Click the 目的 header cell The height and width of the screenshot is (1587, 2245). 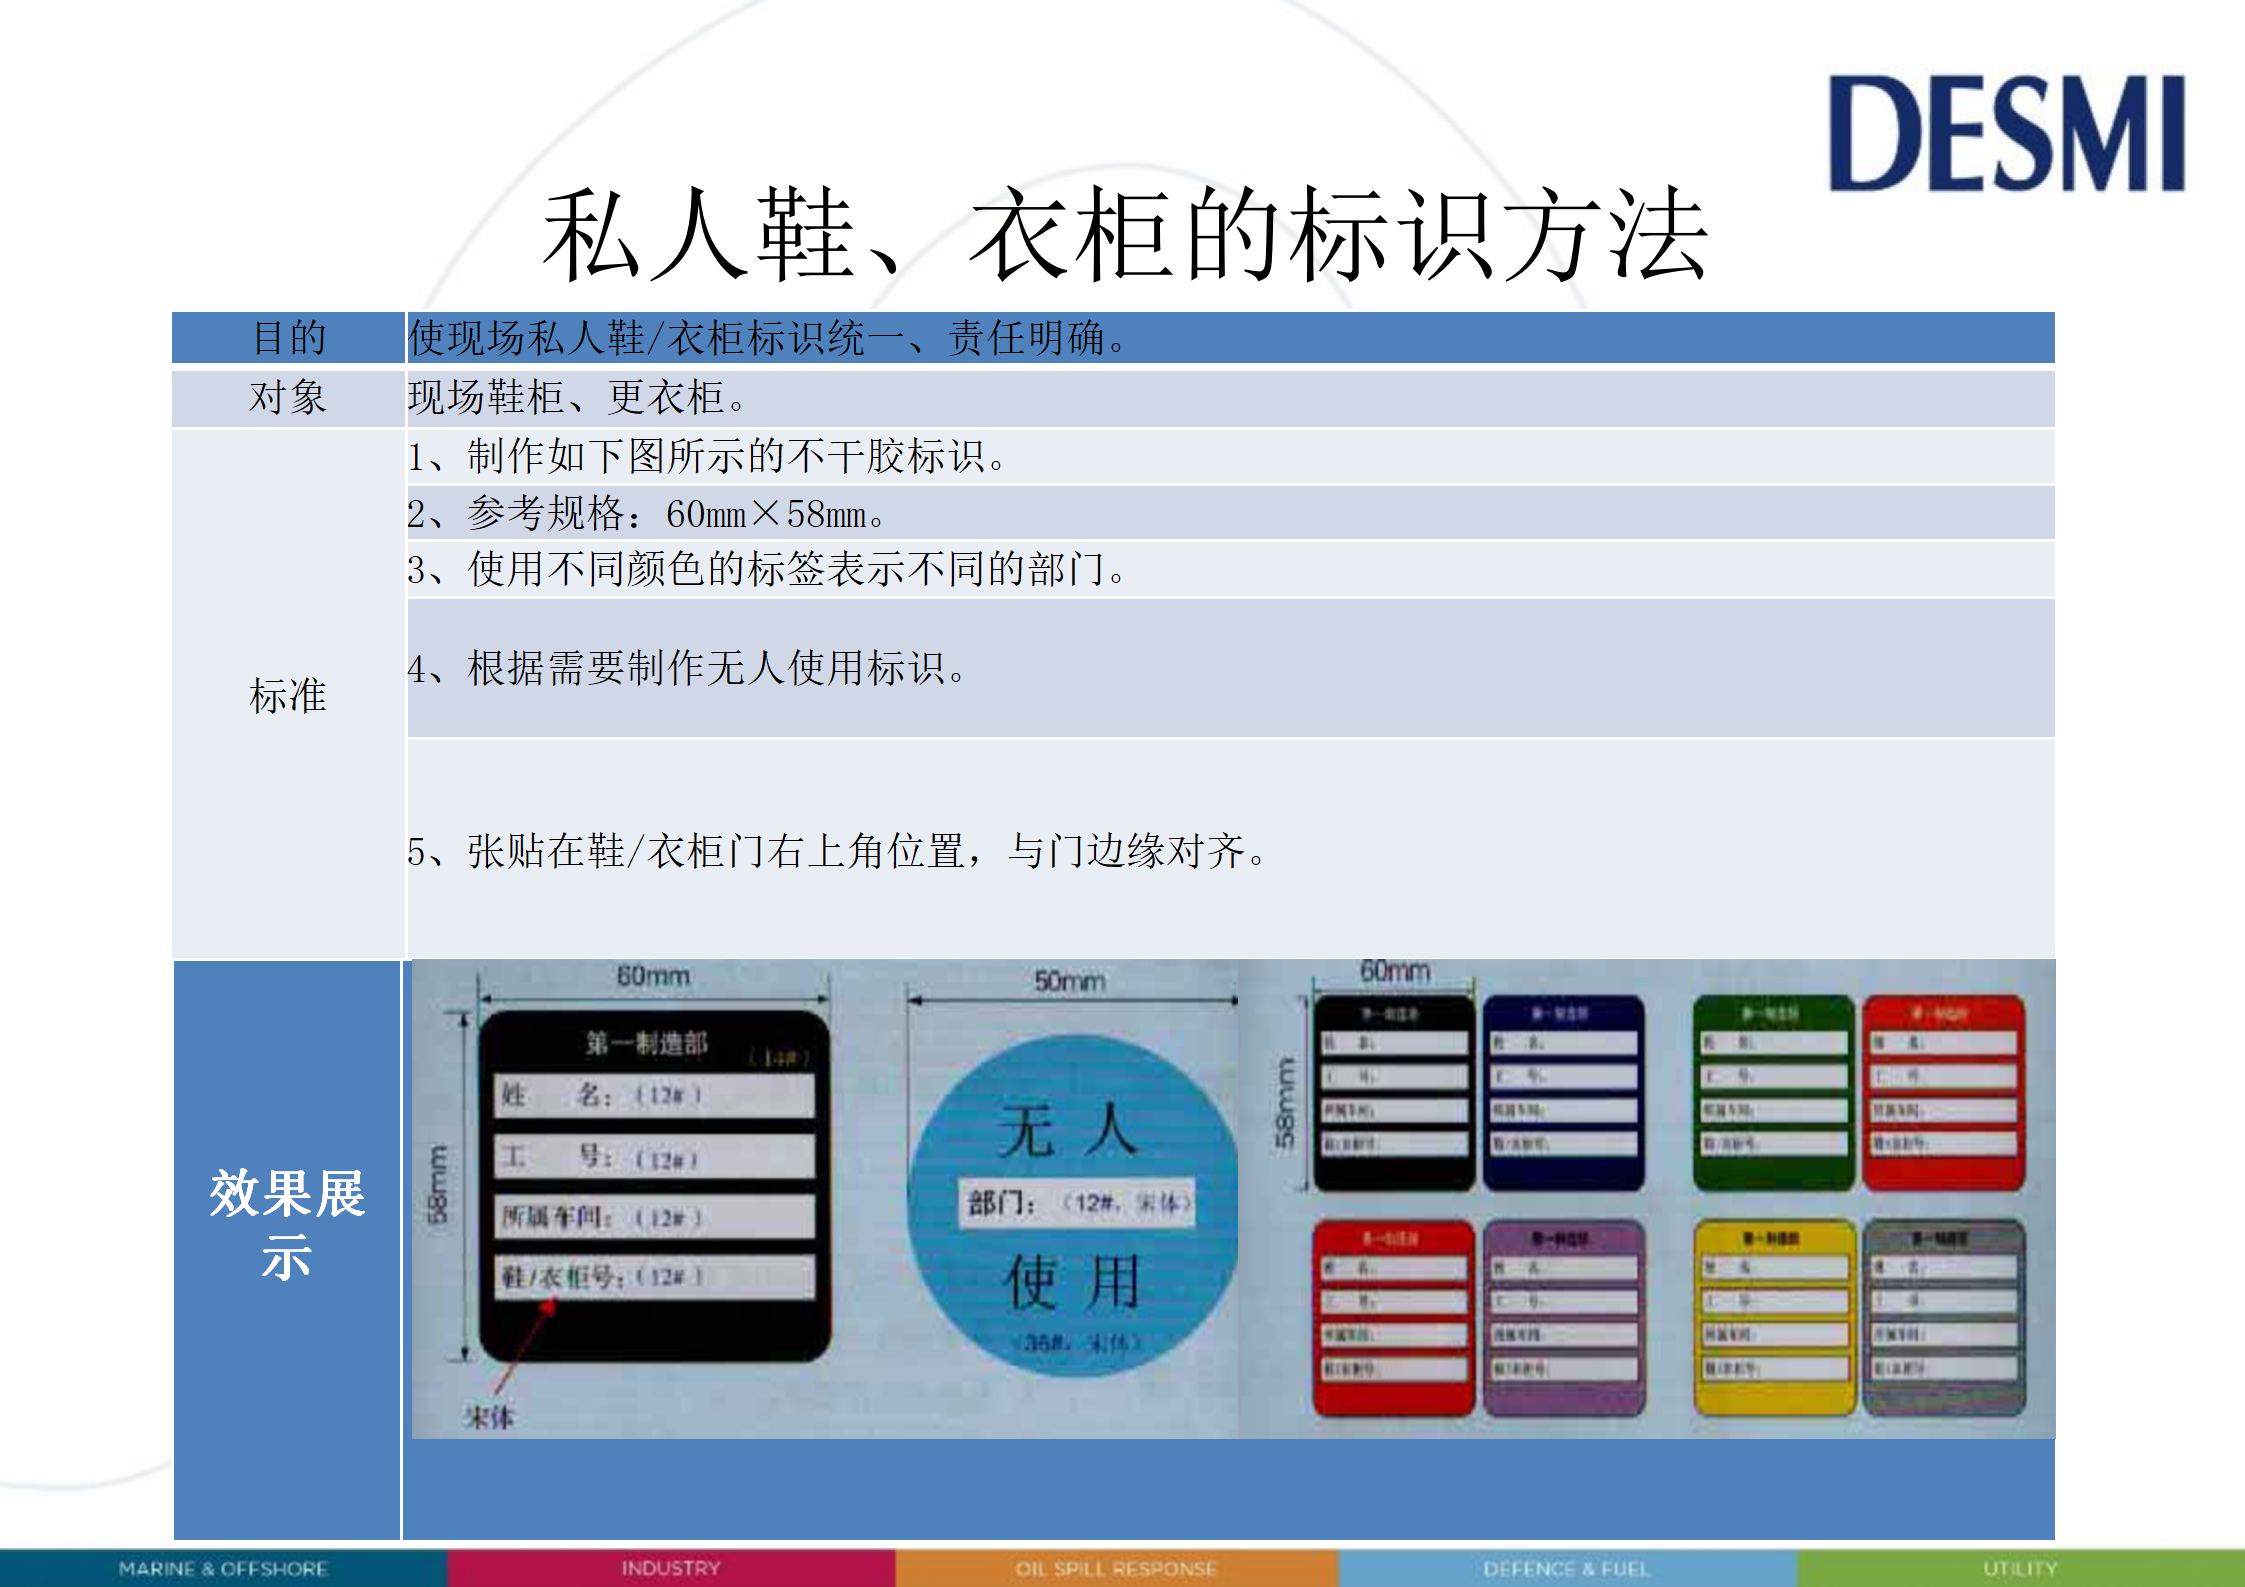pyautogui.click(x=288, y=338)
